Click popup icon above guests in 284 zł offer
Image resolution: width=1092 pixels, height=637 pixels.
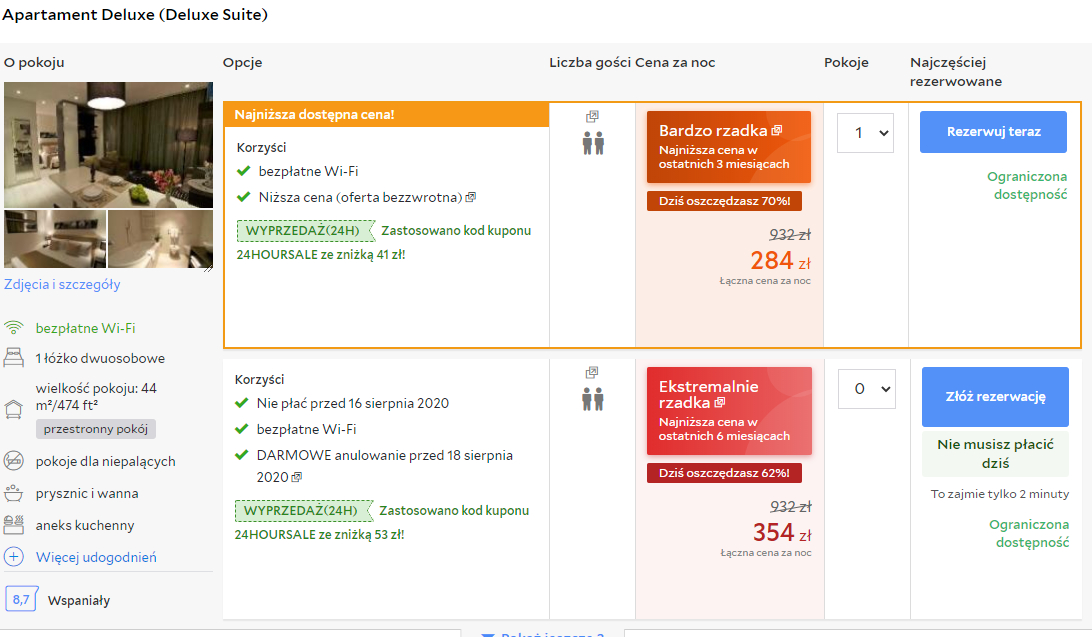pyautogui.click(x=592, y=116)
